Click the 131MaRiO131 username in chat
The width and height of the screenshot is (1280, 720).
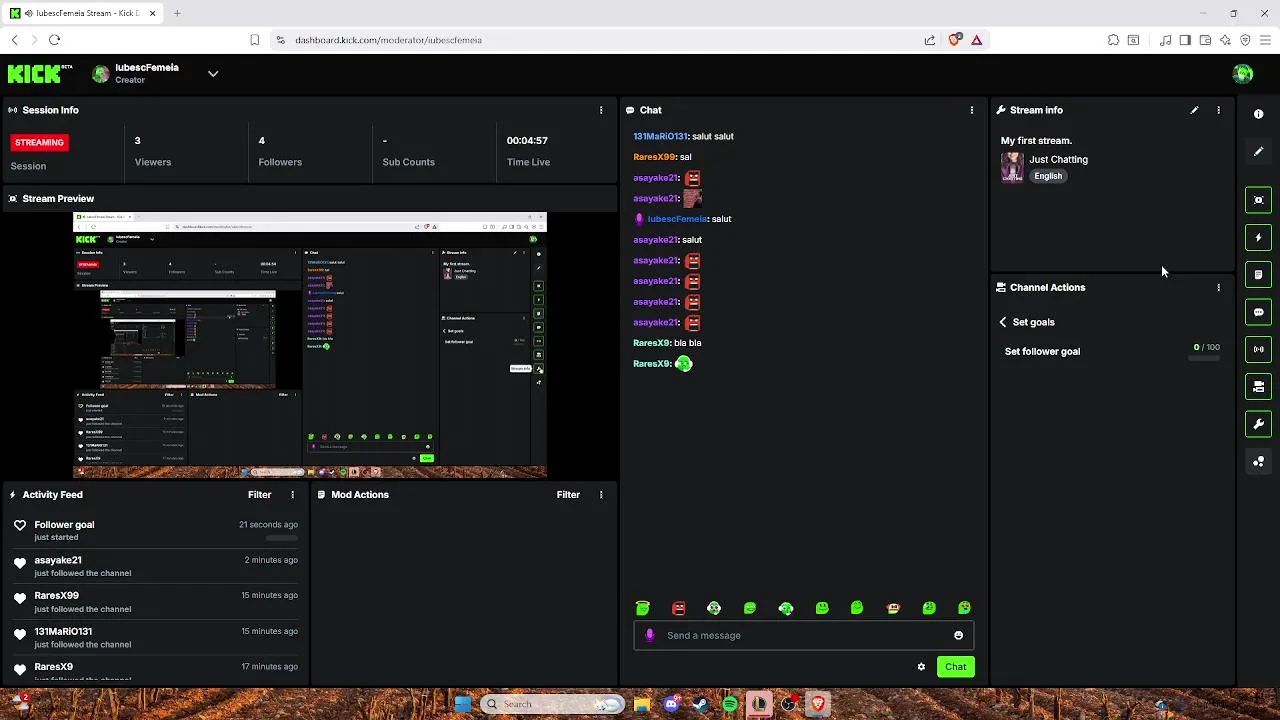pos(660,136)
